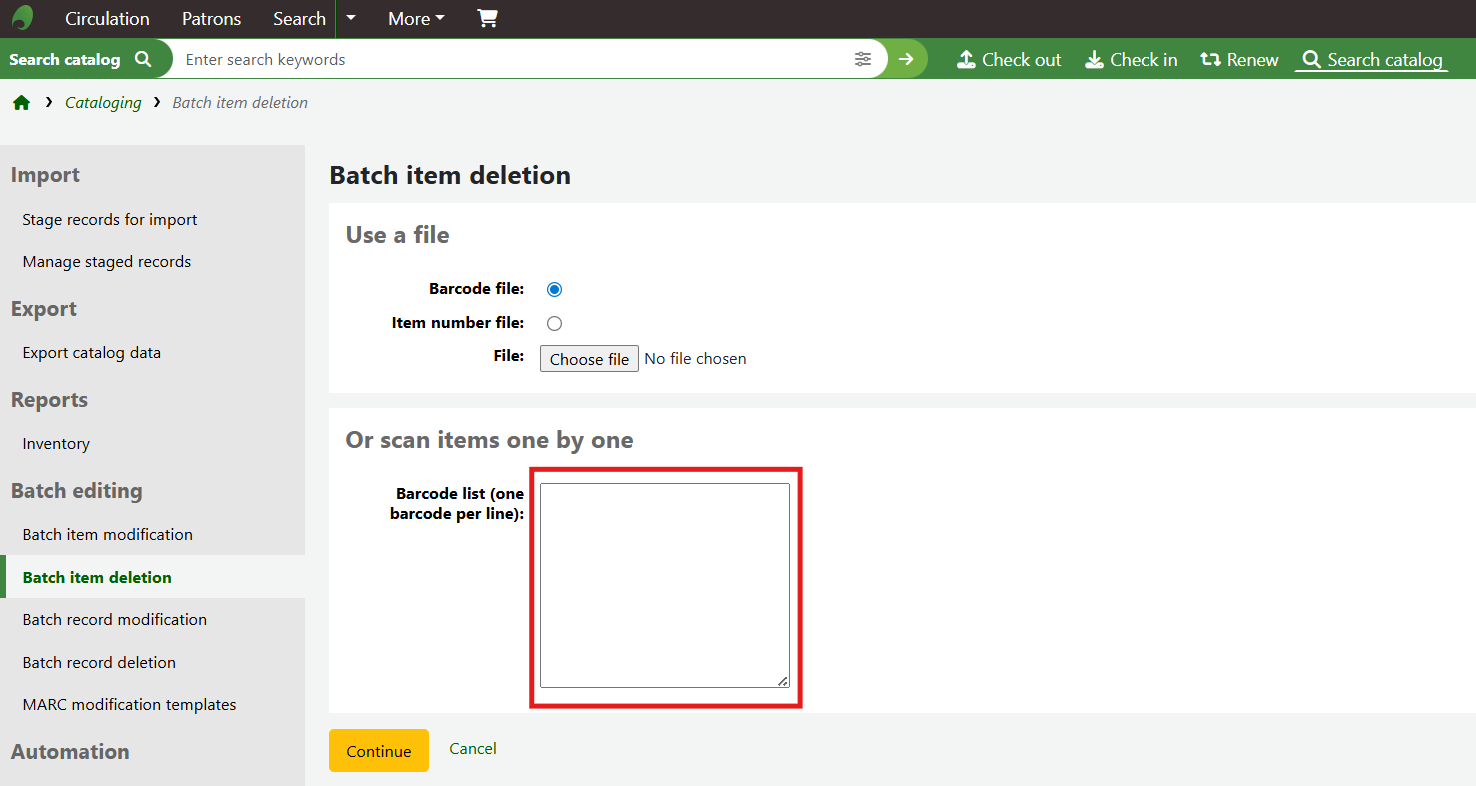The height and width of the screenshot is (786, 1476).
Task: Open the Circulation menu
Action: pyautogui.click(x=107, y=19)
